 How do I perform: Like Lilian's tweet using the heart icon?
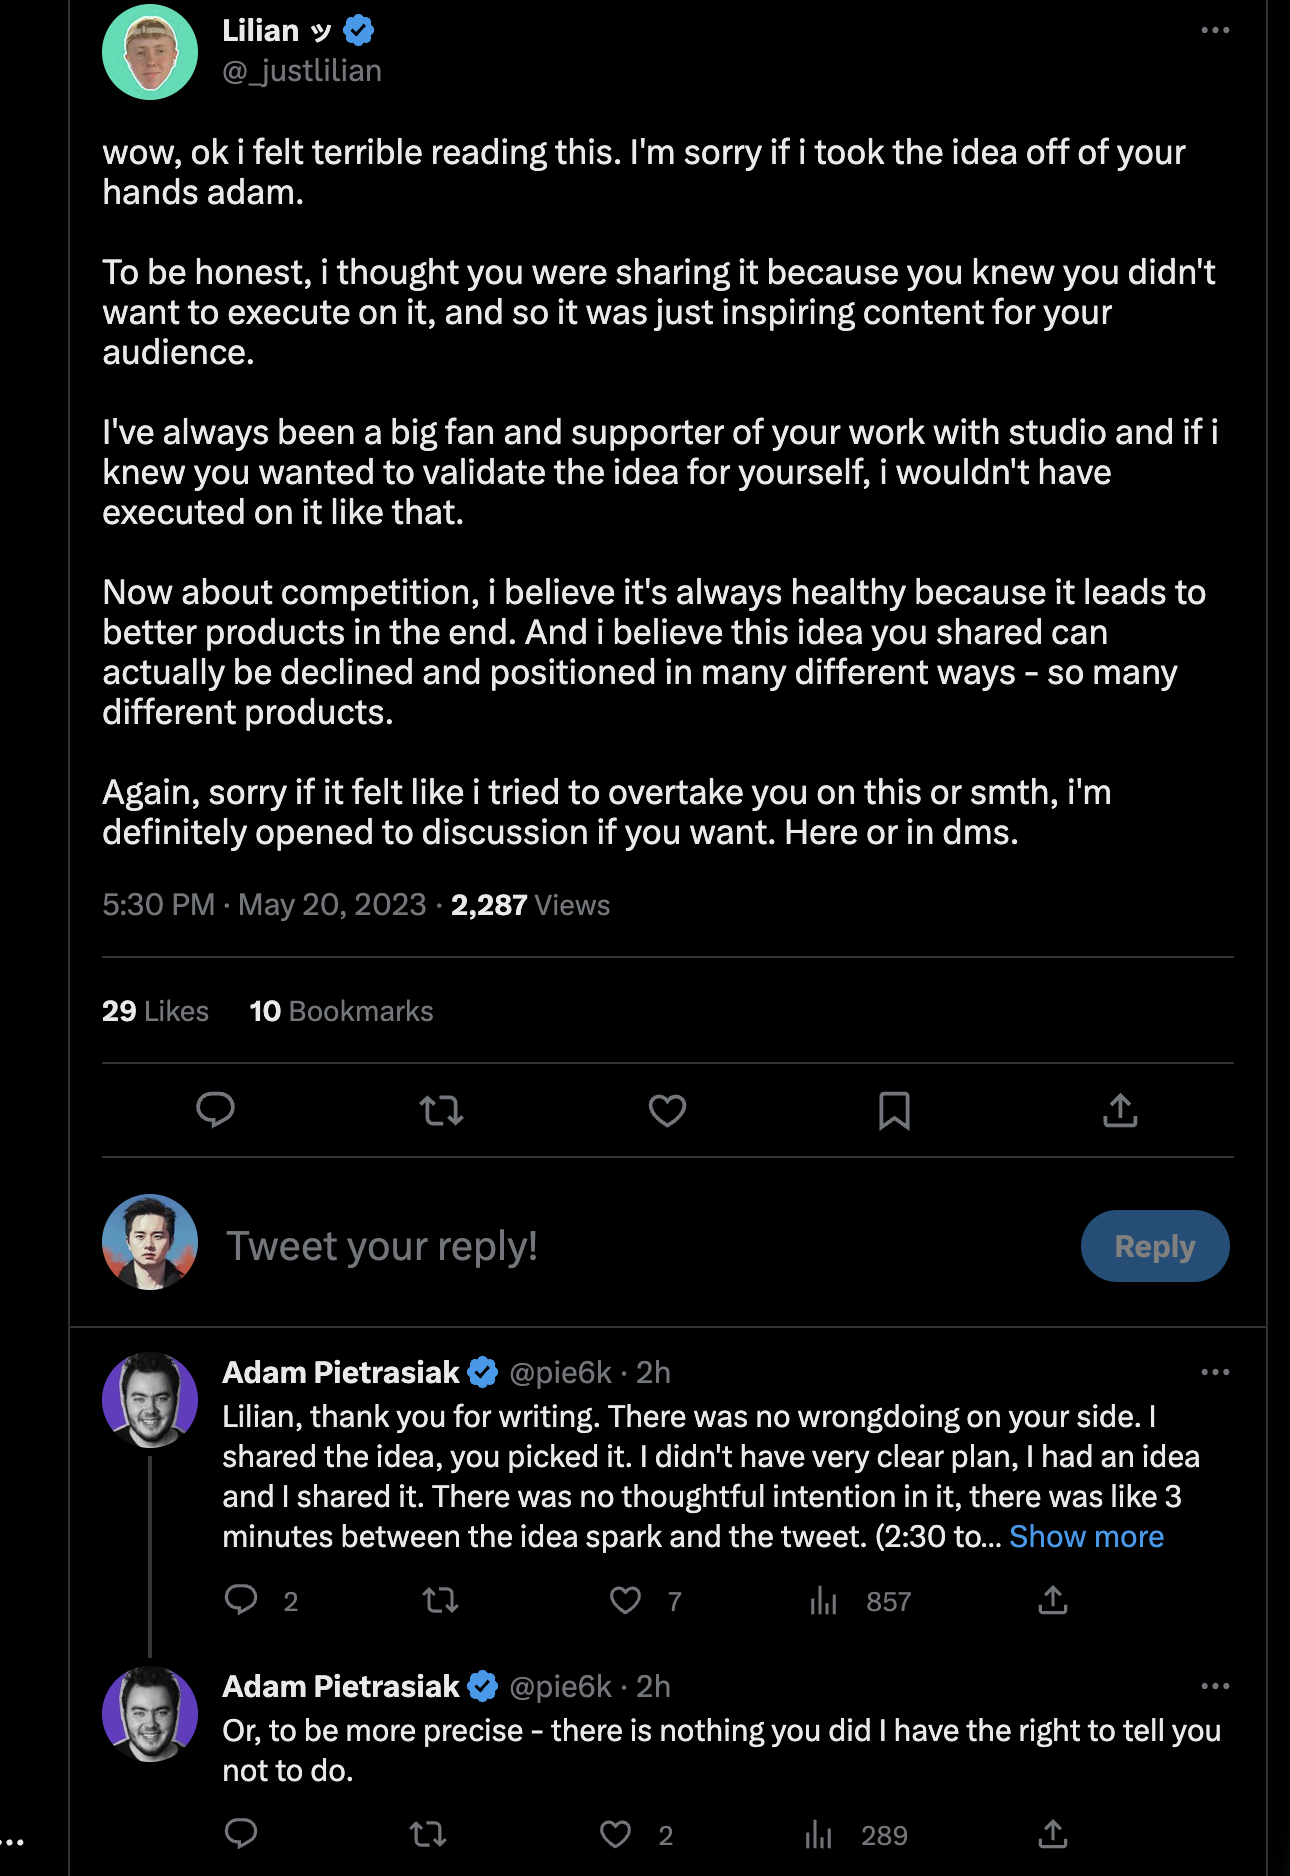tap(666, 1111)
